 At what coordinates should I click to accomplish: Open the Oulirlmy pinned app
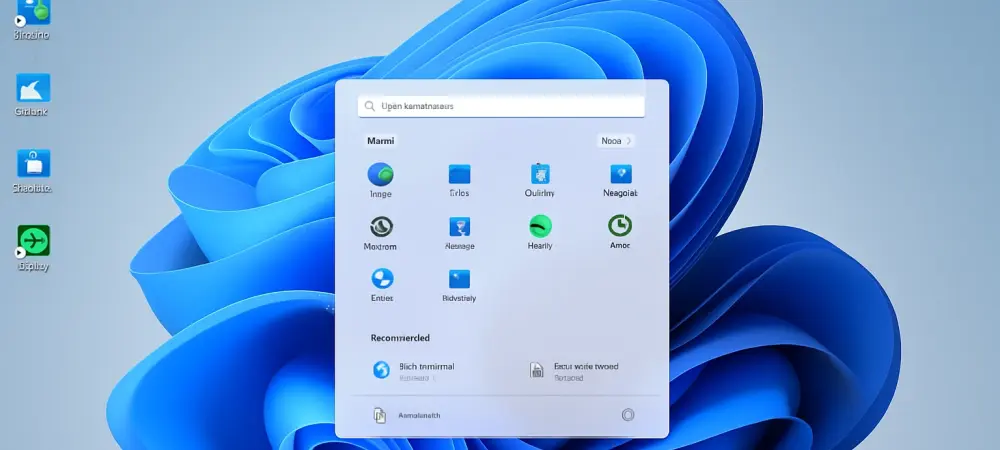pos(540,174)
